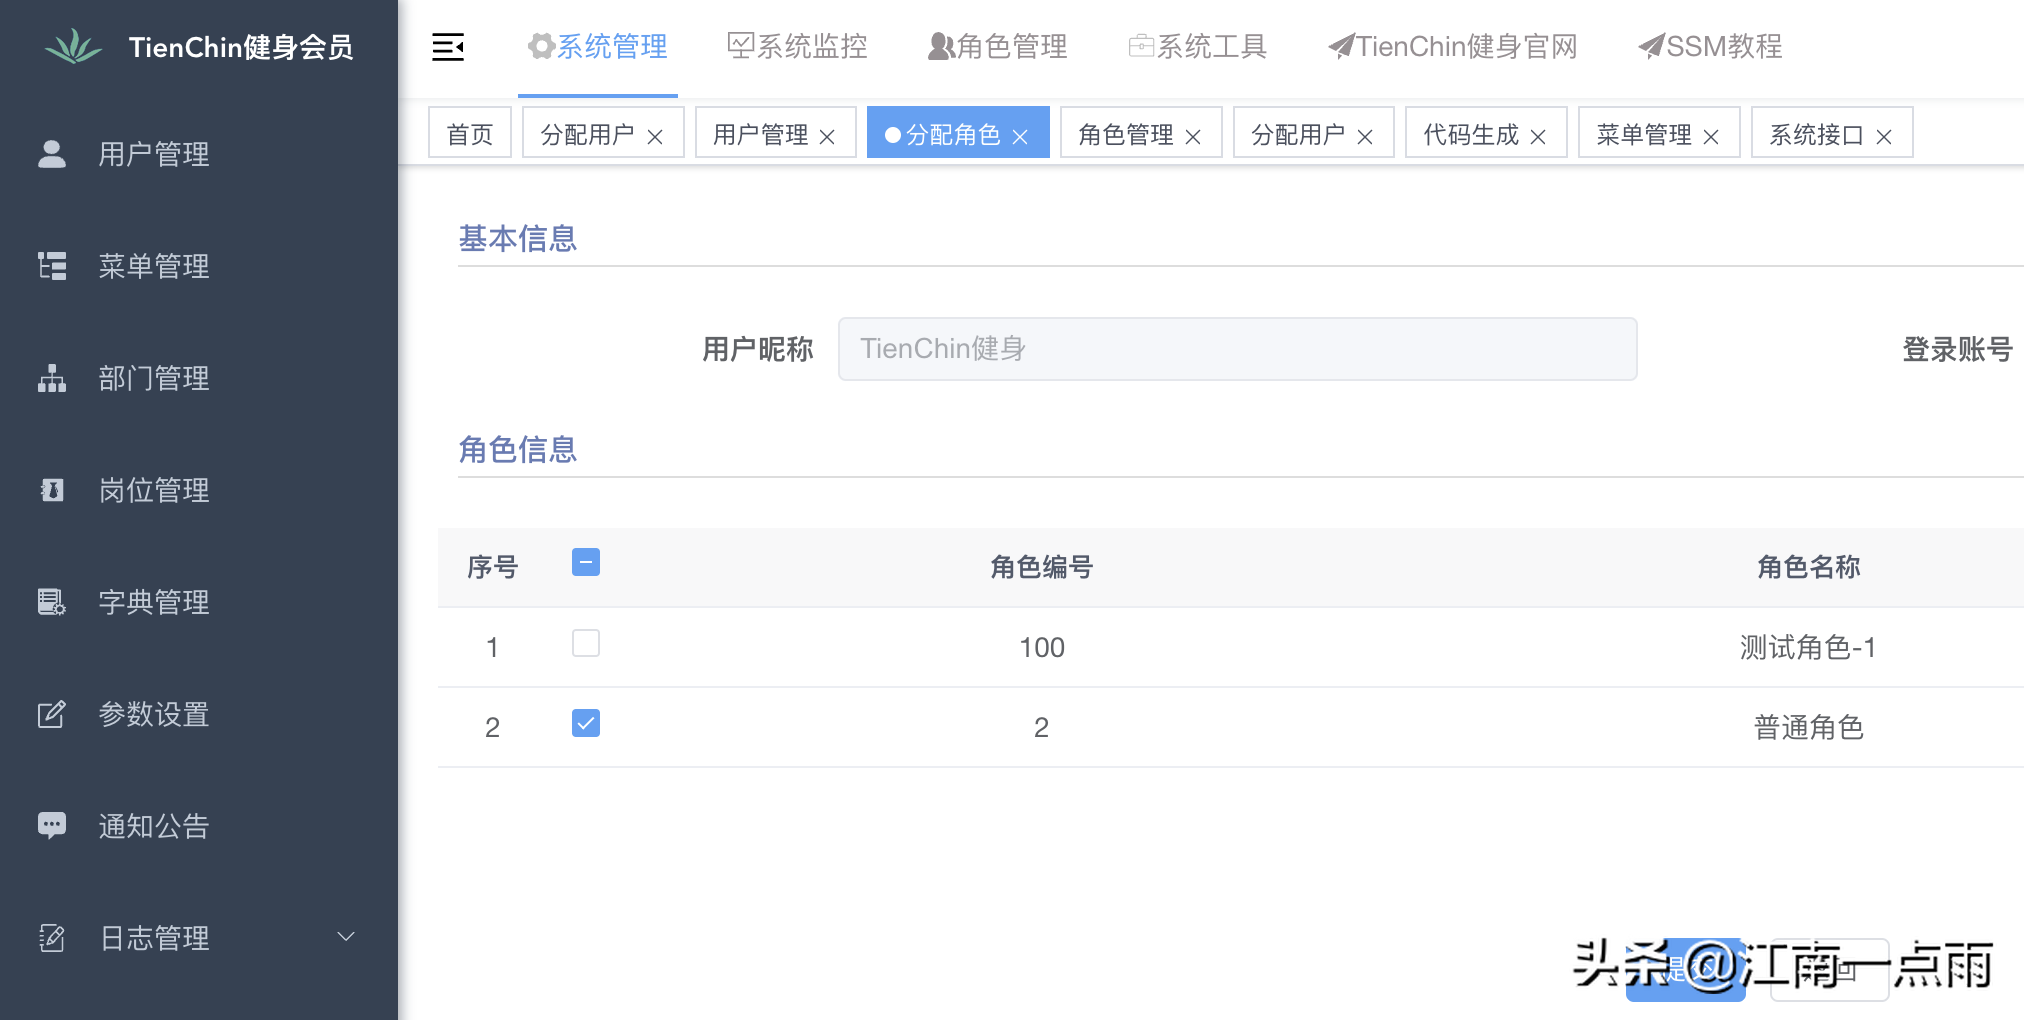The width and height of the screenshot is (2024, 1020).
Task: Collapse the 基本信息 section header
Action: tap(518, 238)
